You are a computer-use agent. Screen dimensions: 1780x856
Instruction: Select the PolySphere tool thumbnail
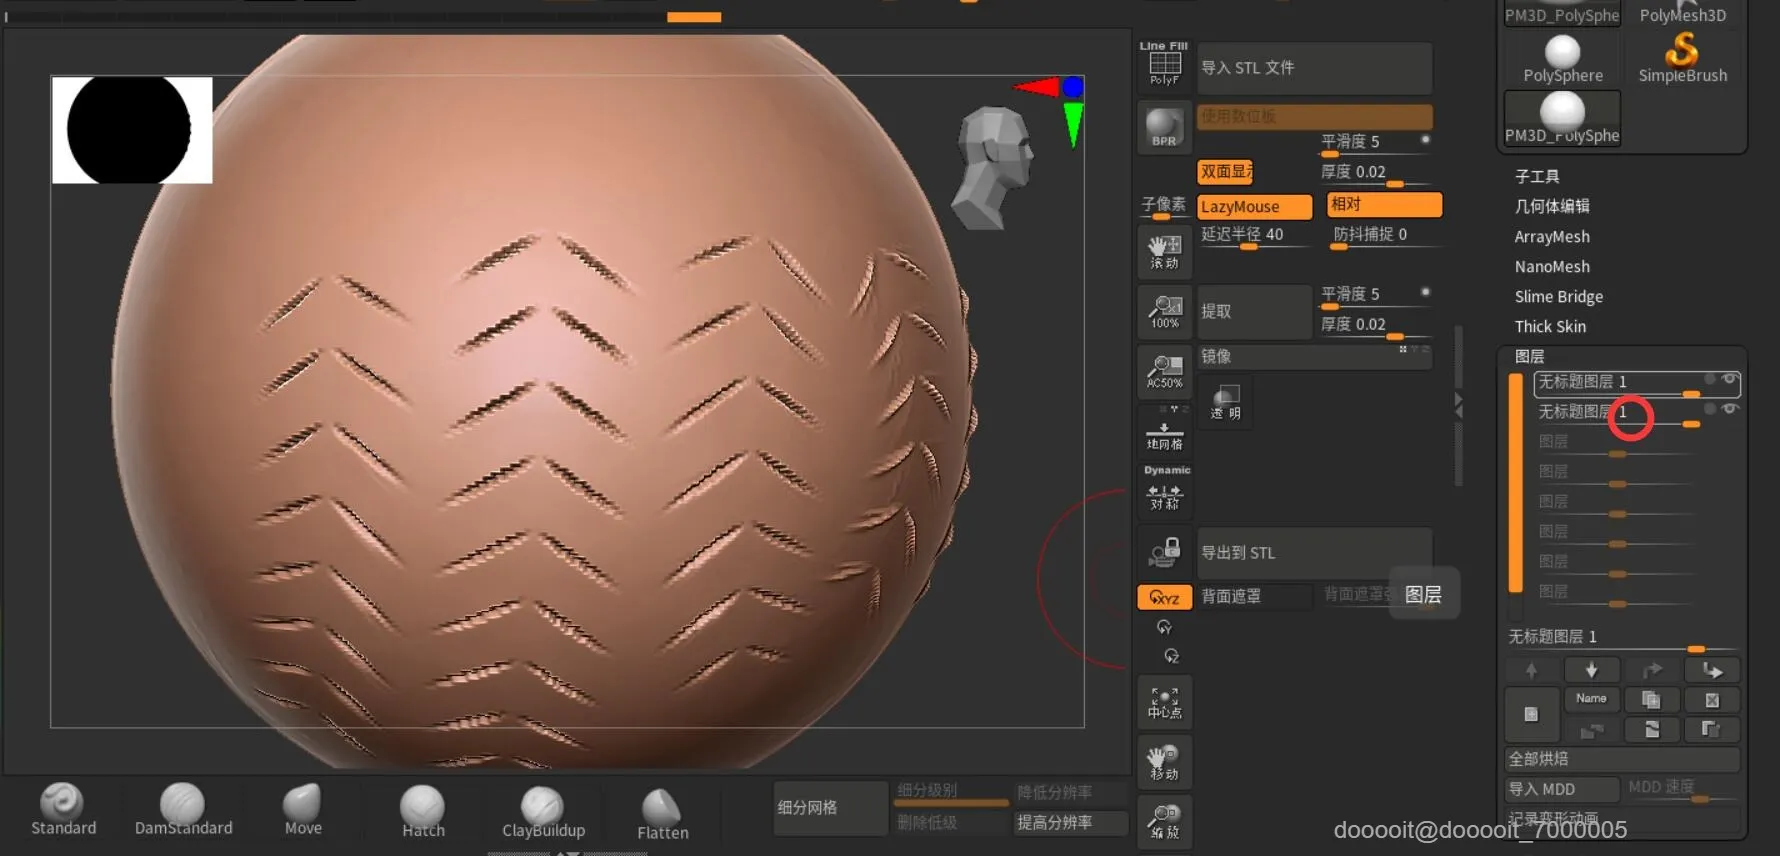tap(1562, 58)
